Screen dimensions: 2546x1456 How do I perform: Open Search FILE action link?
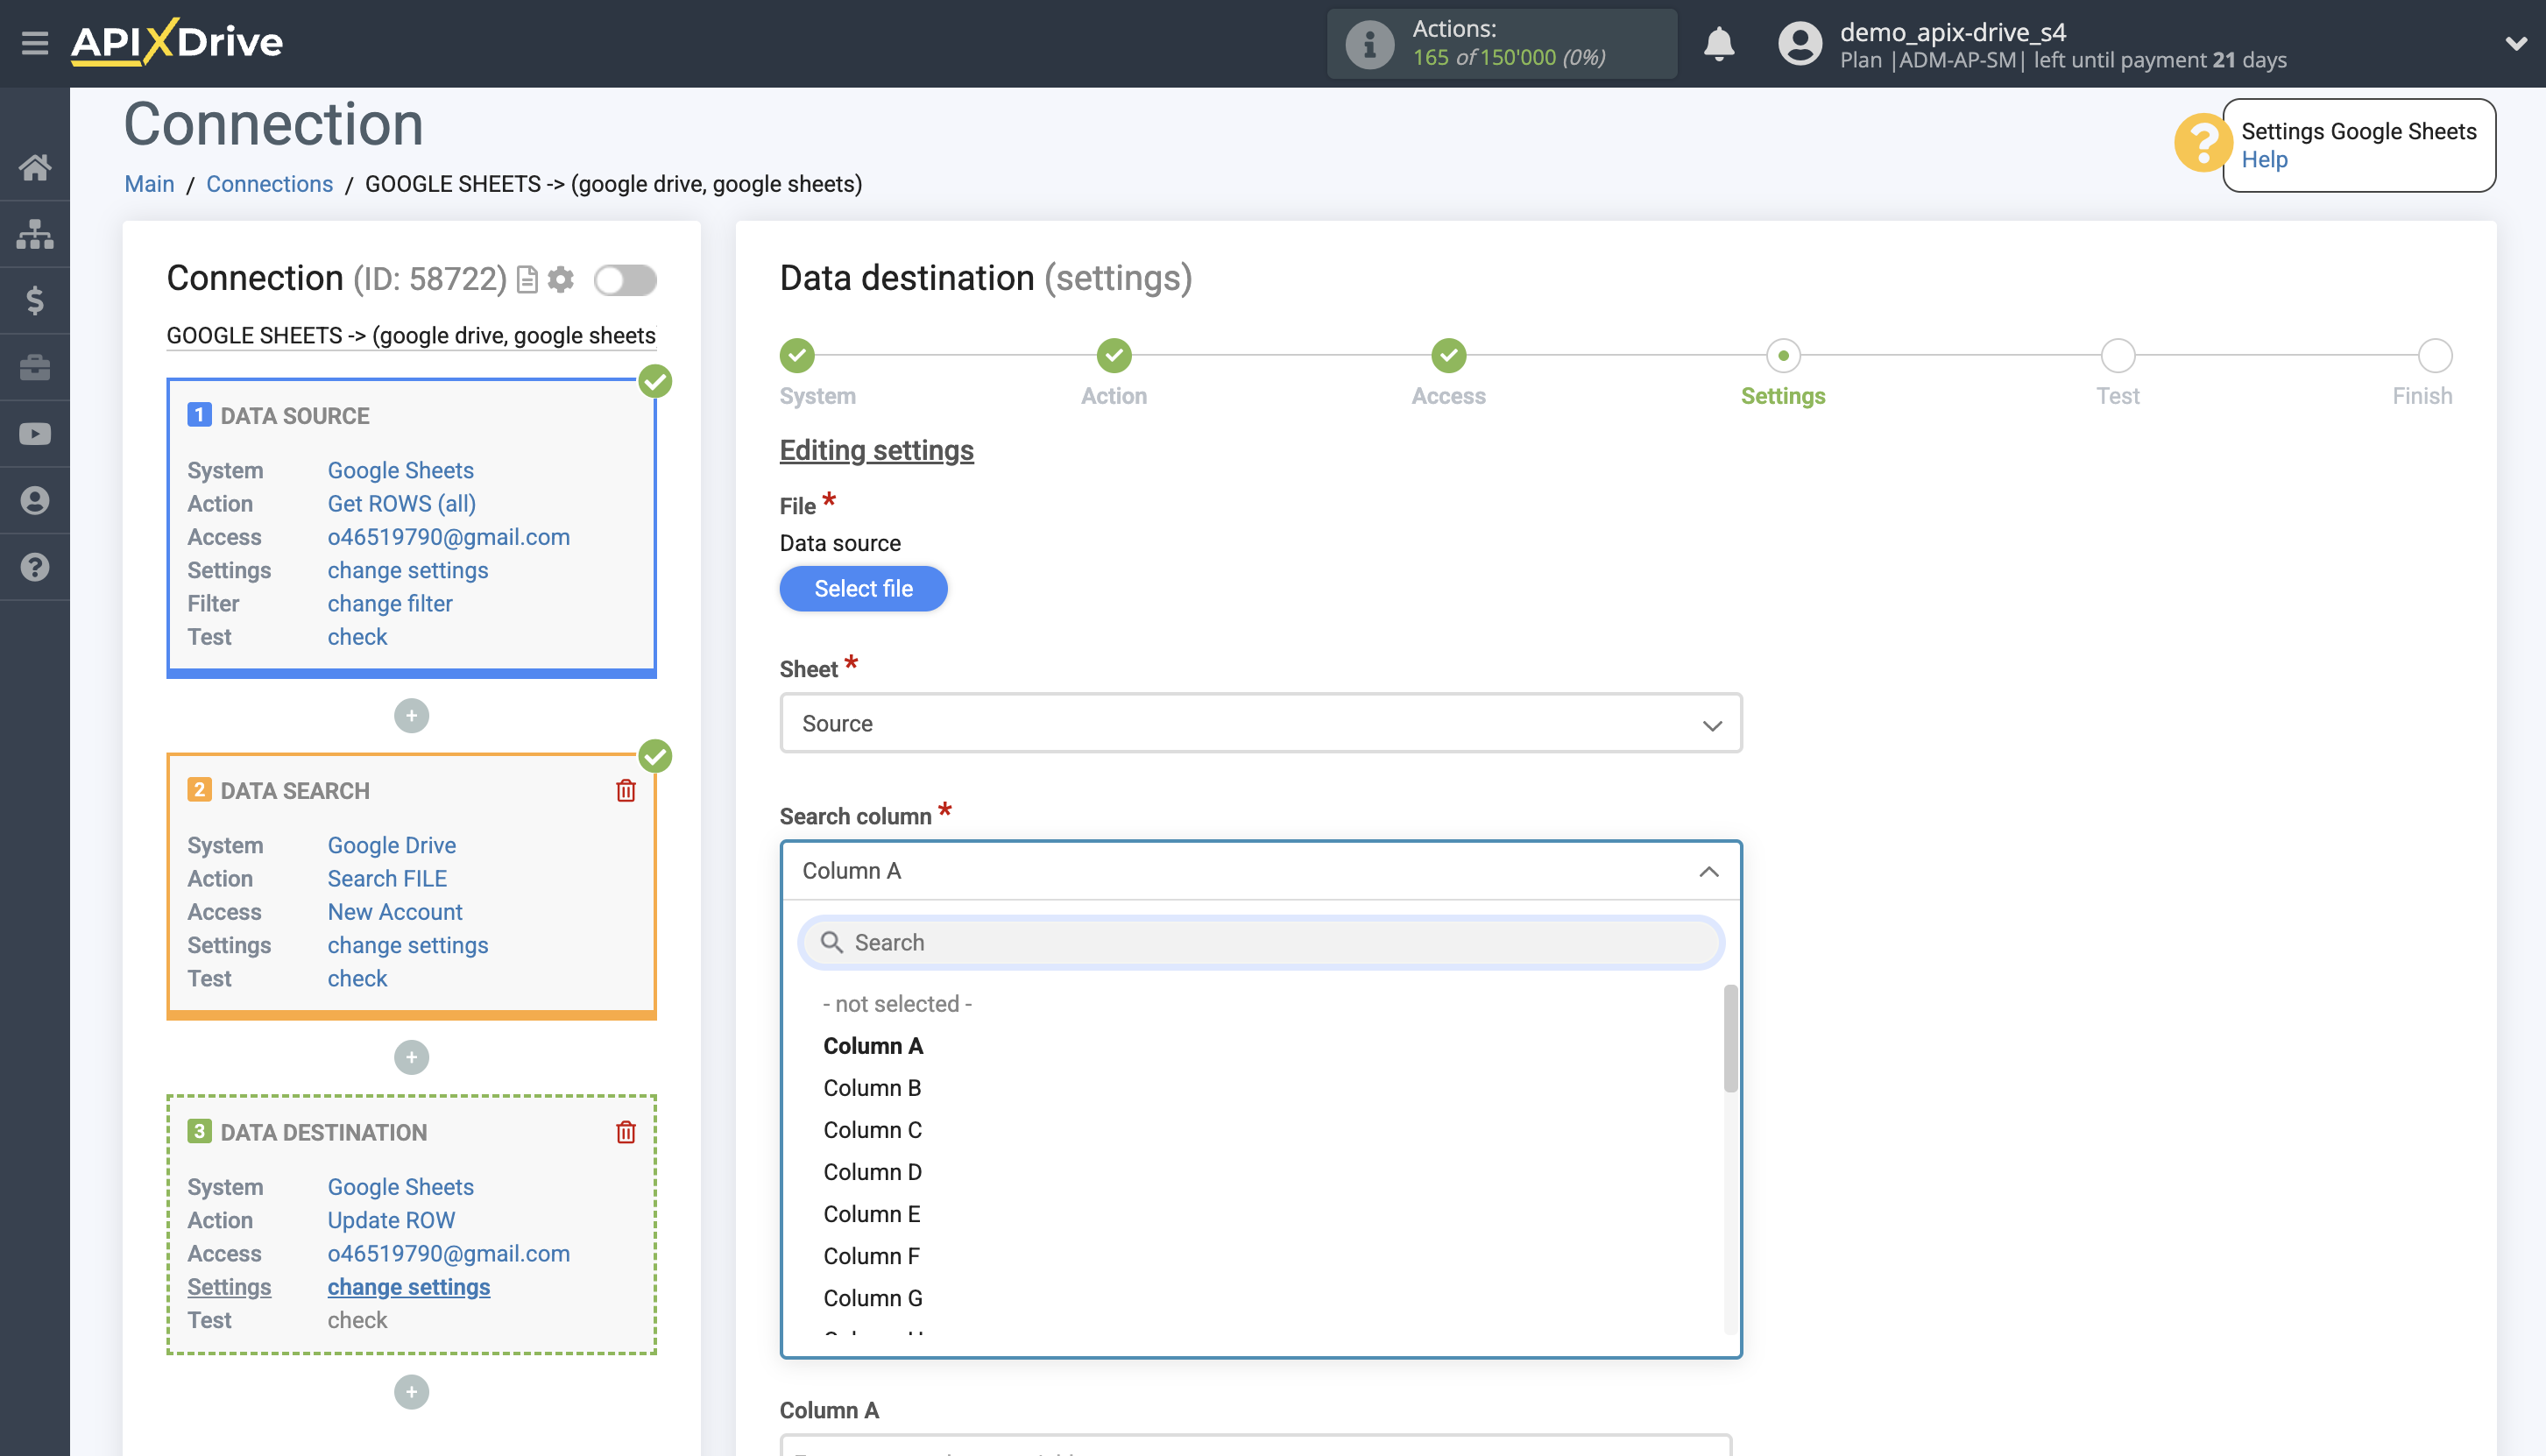pyautogui.click(x=387, y=879)
